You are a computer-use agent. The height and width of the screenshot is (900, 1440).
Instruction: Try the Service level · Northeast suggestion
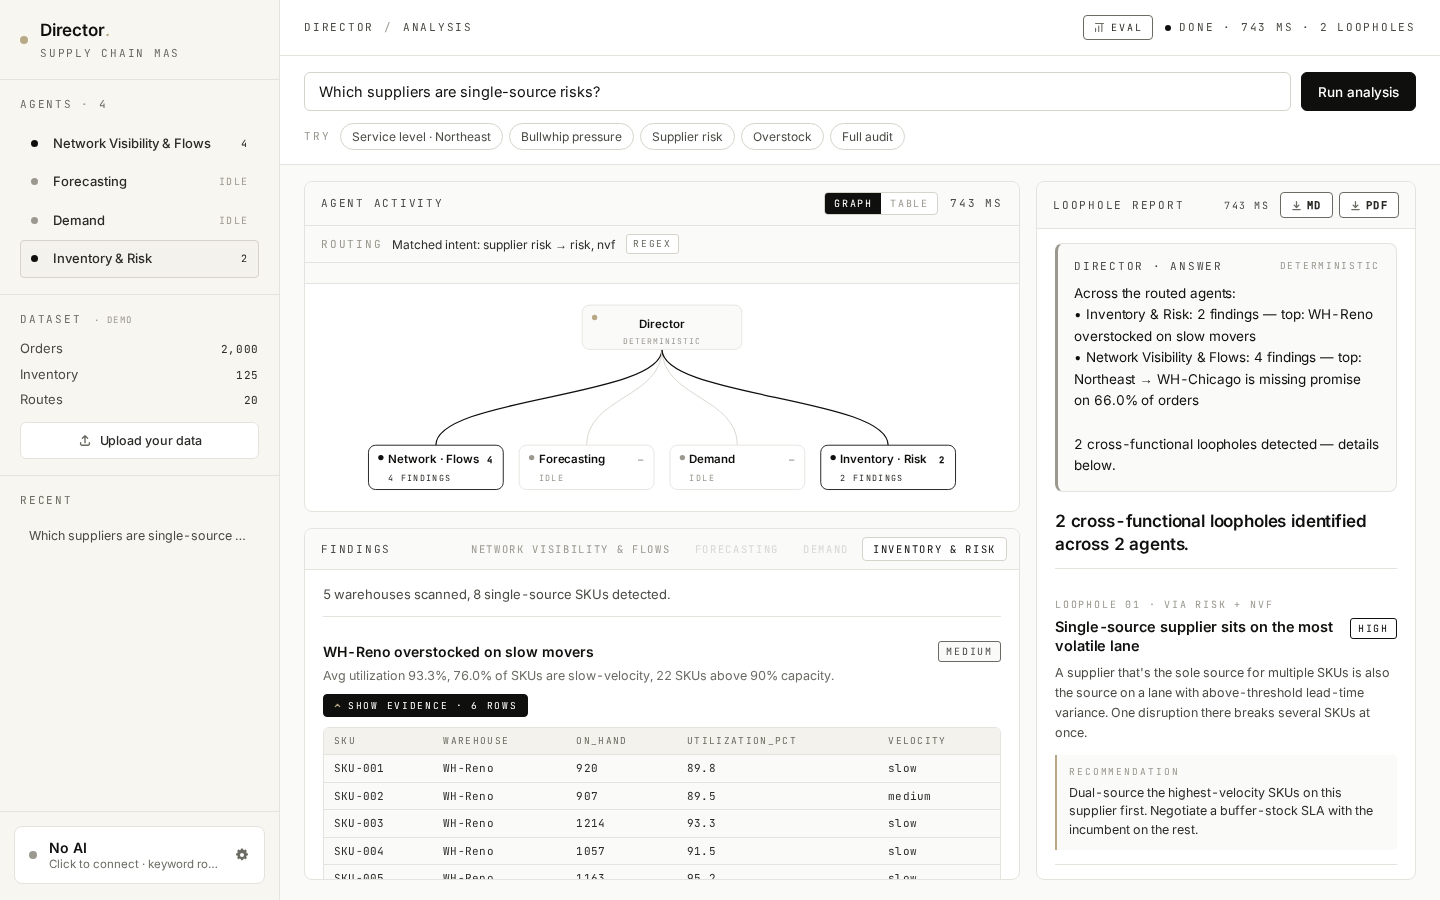(421, 137)
